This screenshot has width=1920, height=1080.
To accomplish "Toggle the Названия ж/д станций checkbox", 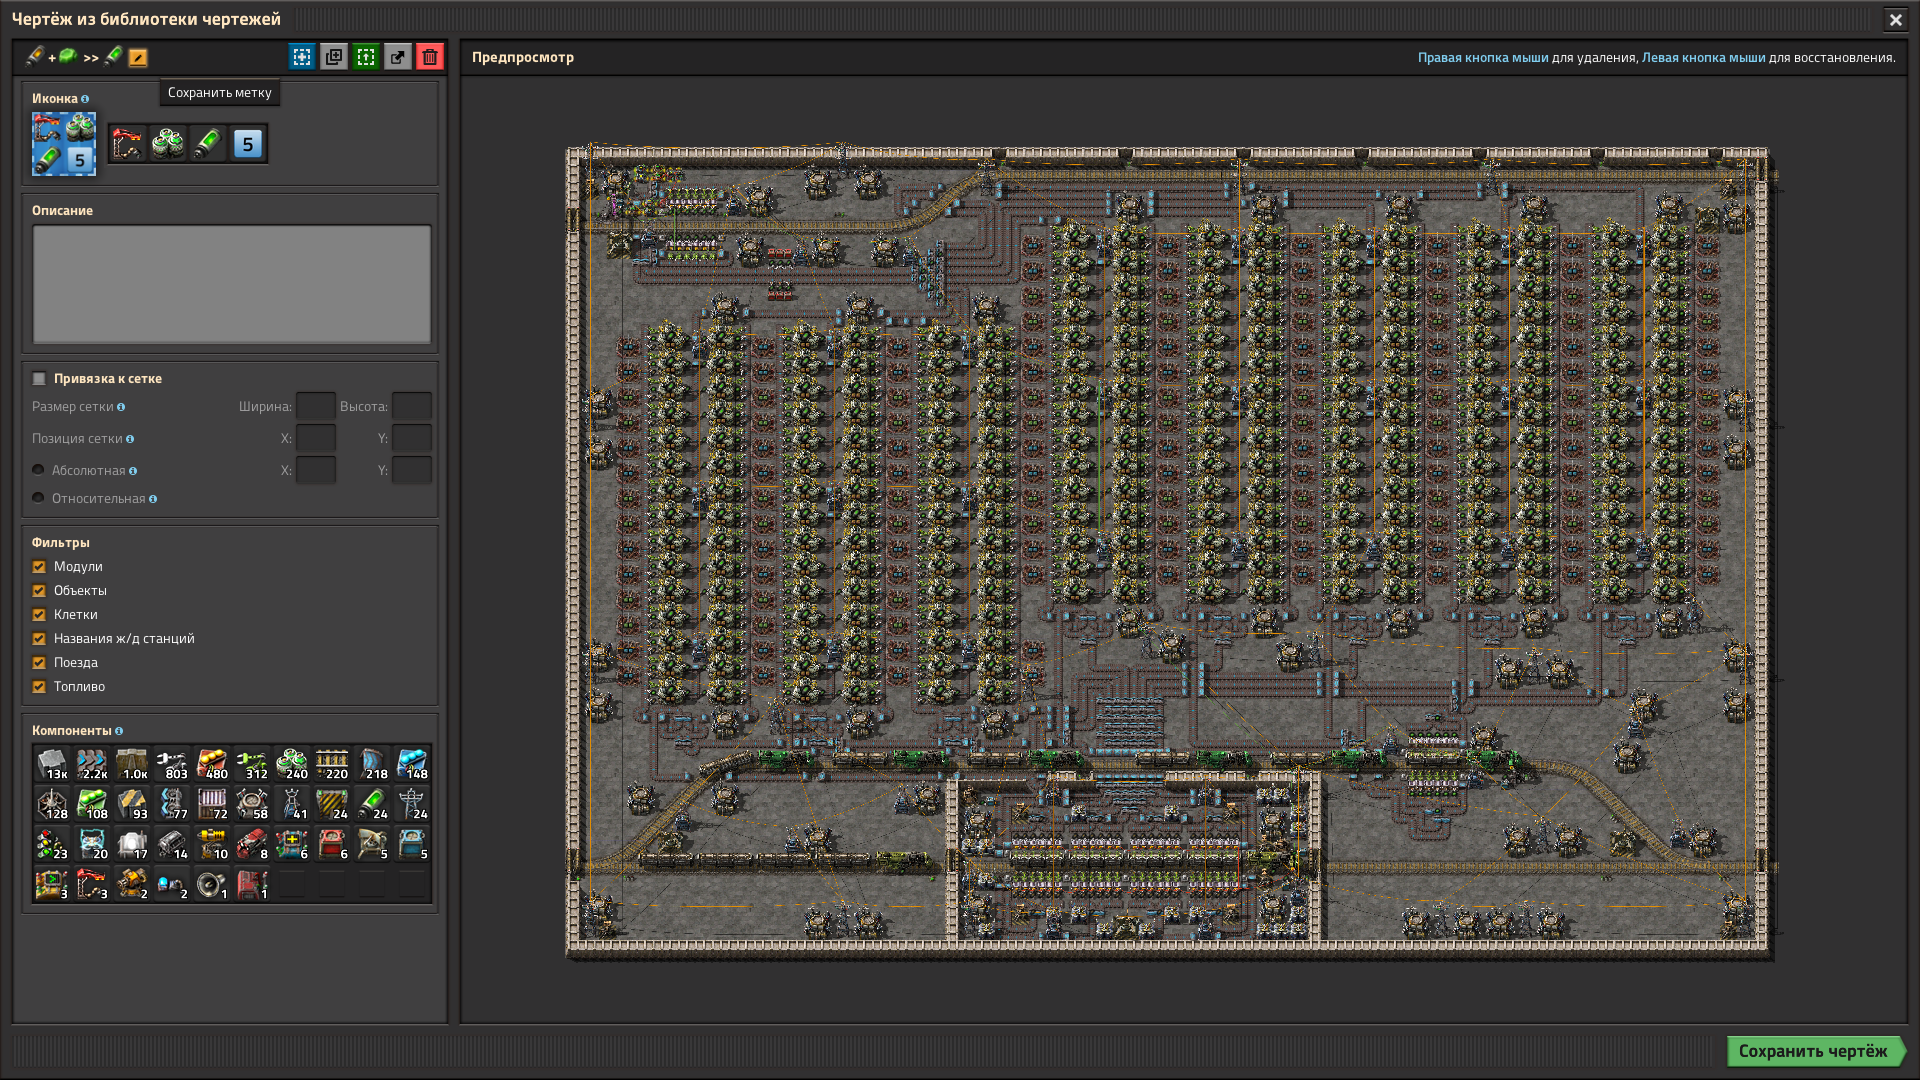I will 39,639.
